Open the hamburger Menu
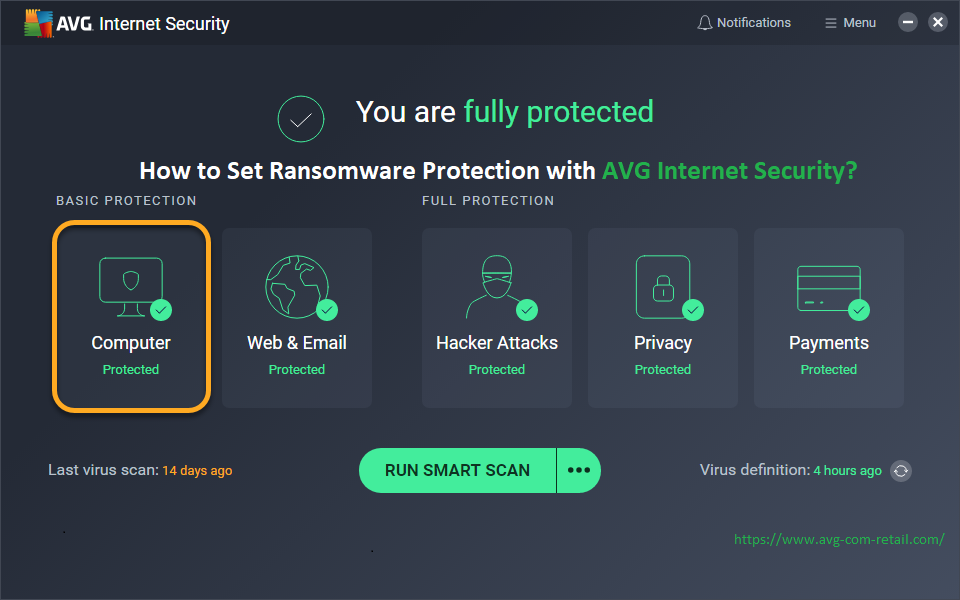This screenshot has width=960, height=600. coord(850,23)
